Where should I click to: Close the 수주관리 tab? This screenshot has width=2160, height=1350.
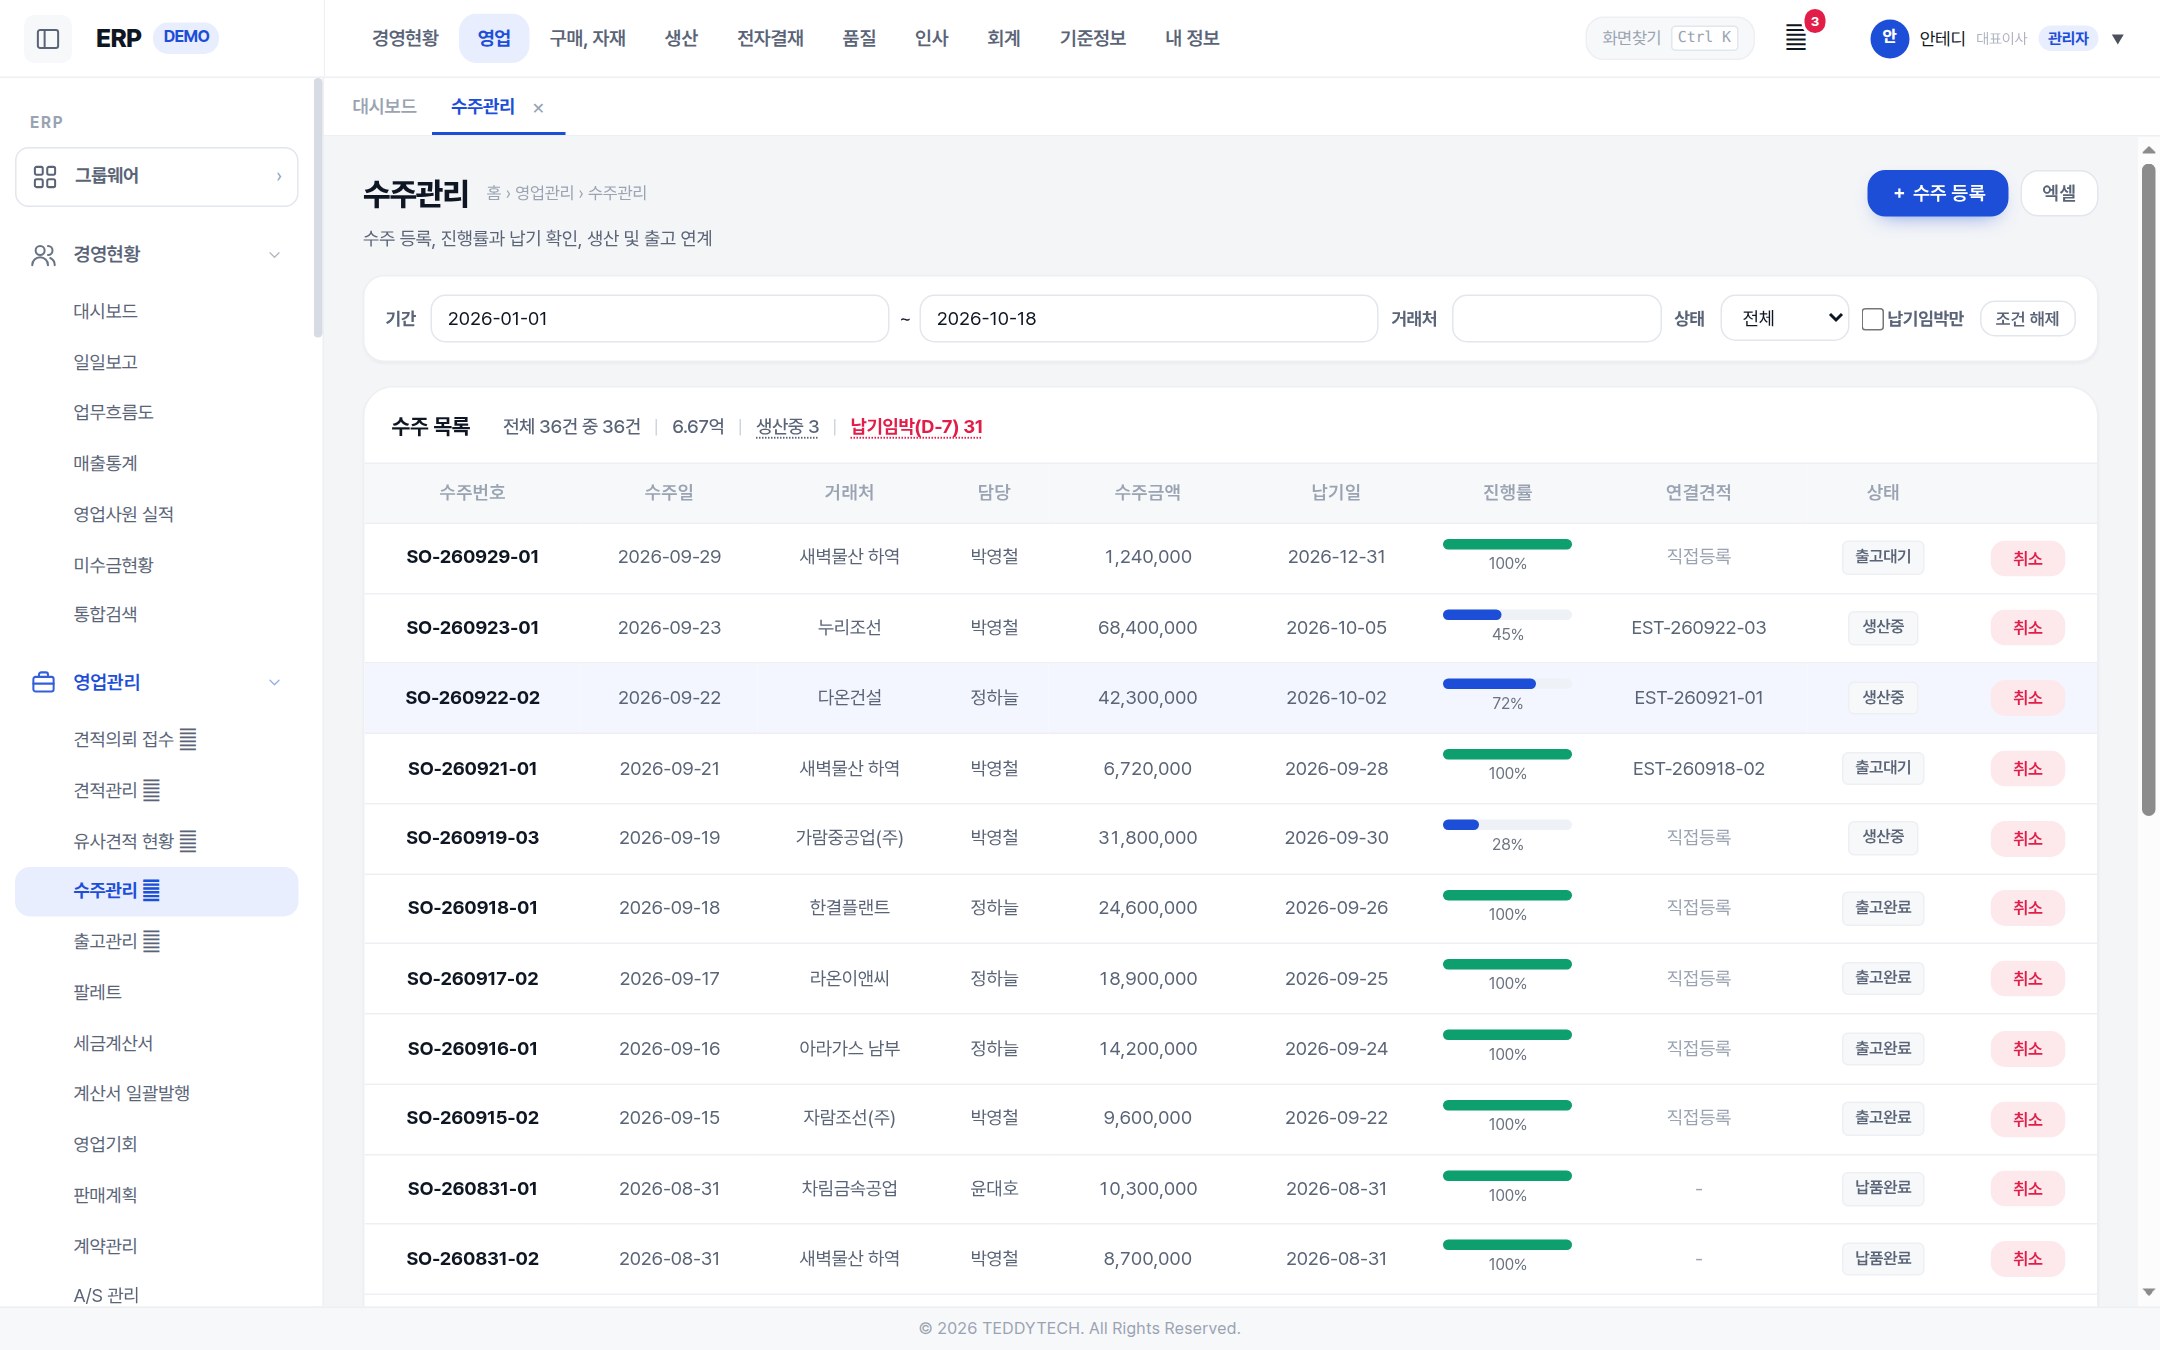pos(538,108)
